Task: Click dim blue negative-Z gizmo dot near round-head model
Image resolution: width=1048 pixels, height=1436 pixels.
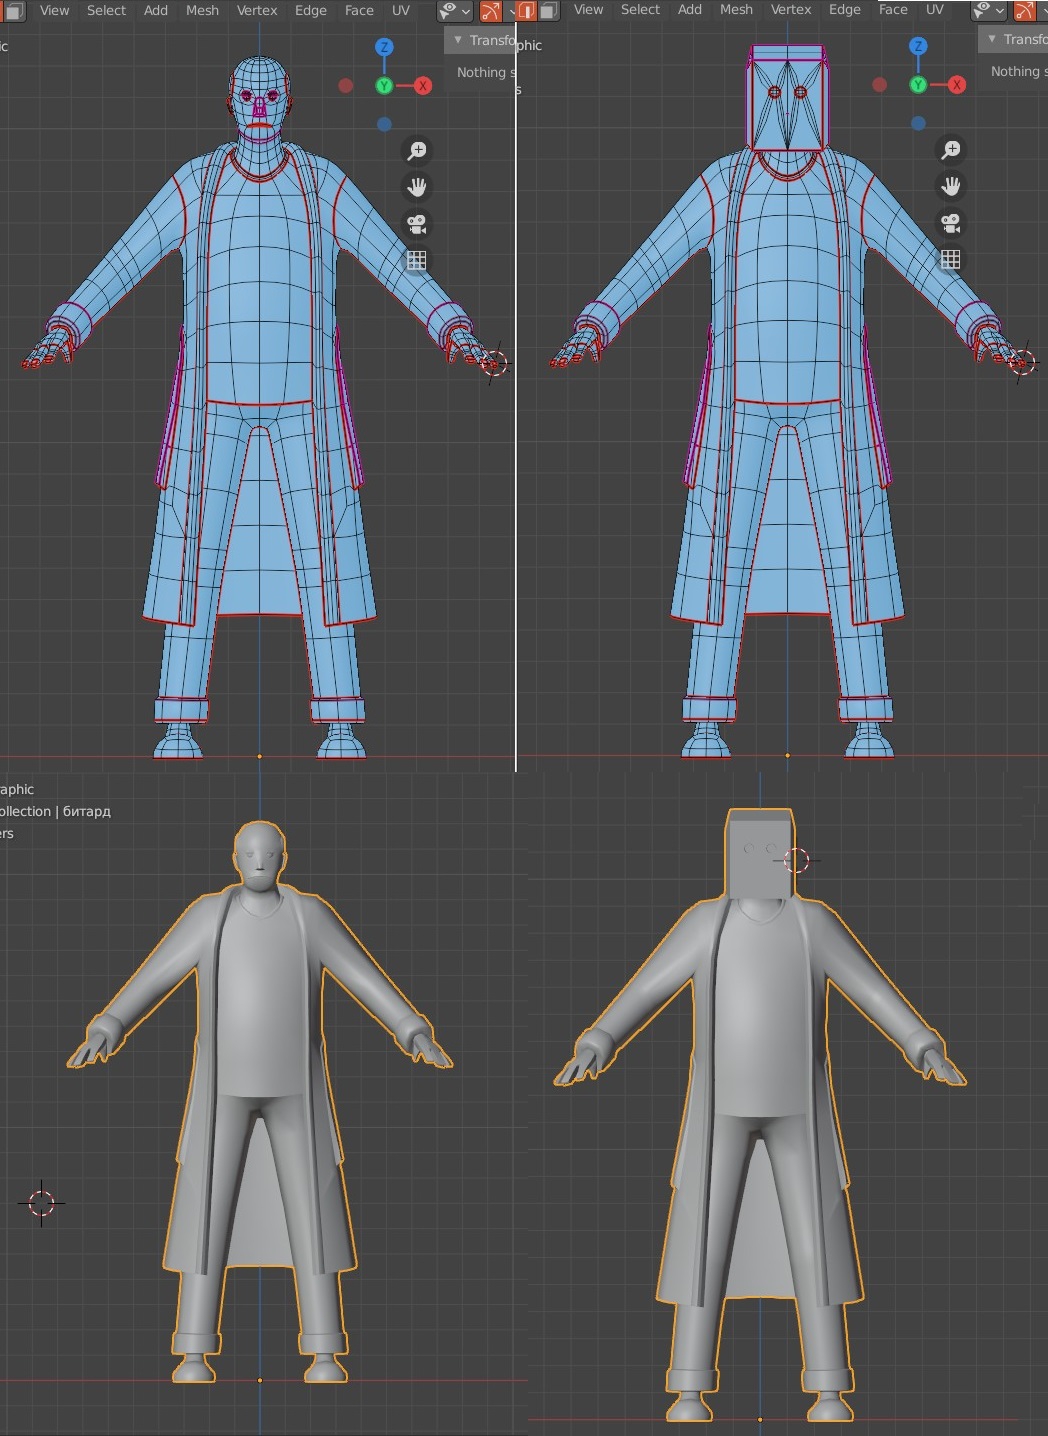Action: point(384,124)
